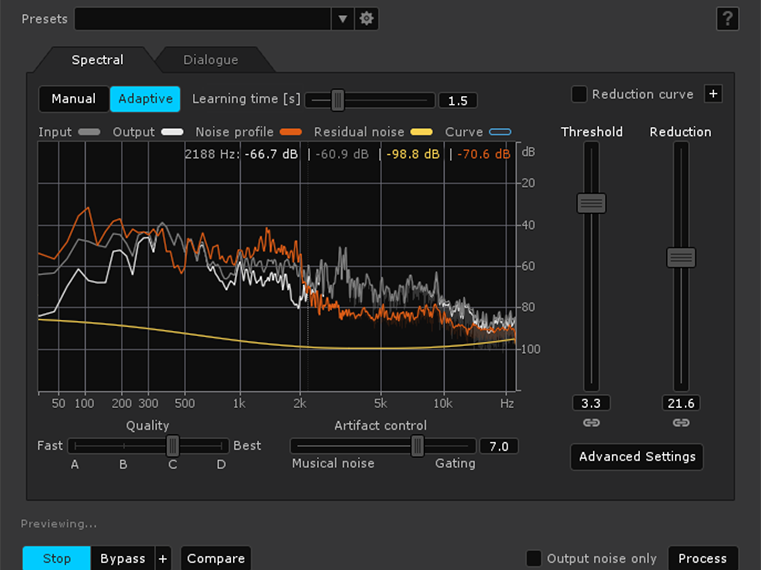This screenshot has width=761, height=570.
Task: Switch to the Dialogue tab
Action: click(x=210, y=60)
